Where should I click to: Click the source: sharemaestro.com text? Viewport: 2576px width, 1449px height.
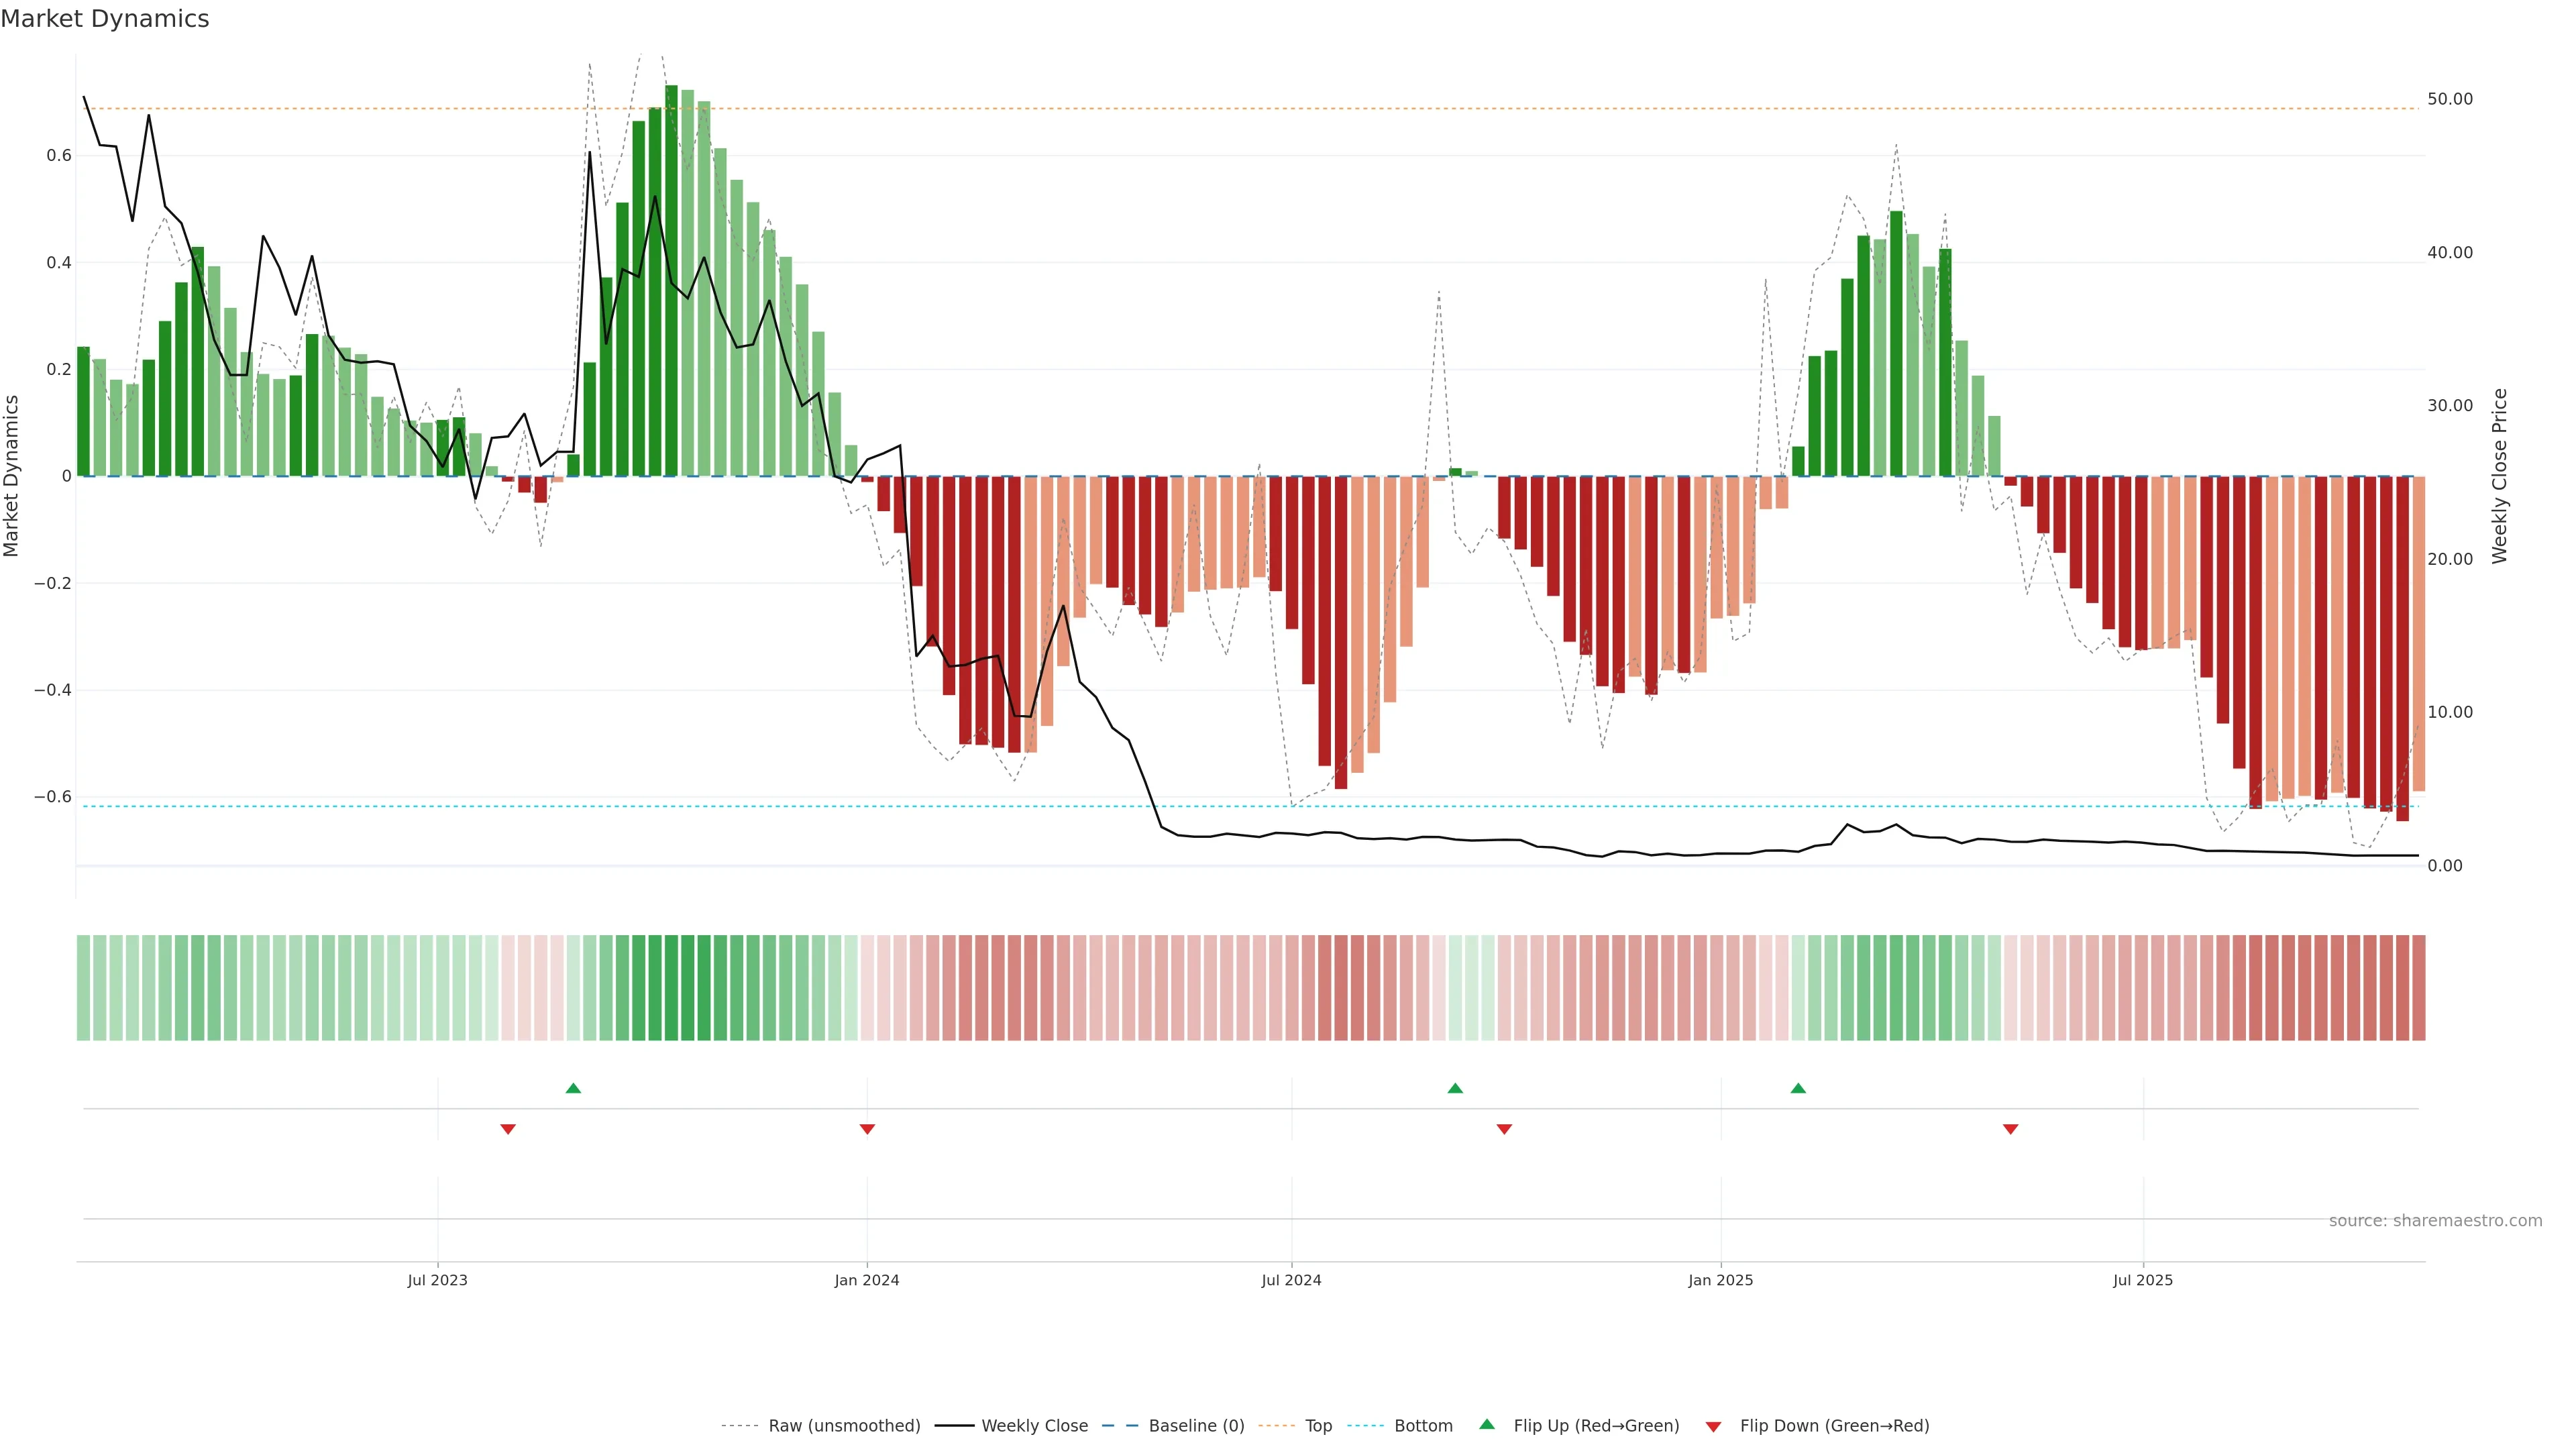[2435, 1221]
